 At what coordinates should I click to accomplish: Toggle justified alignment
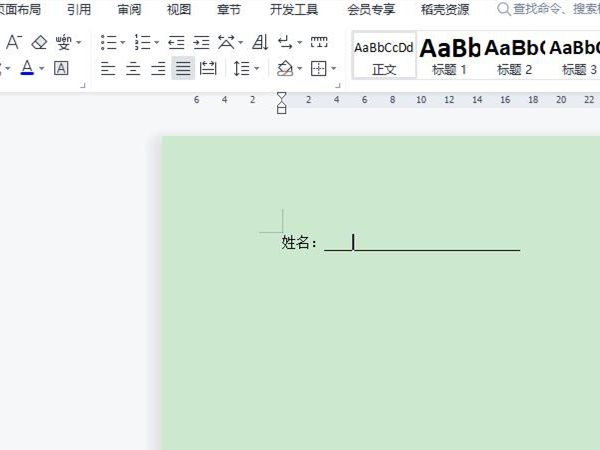[182, 68]
